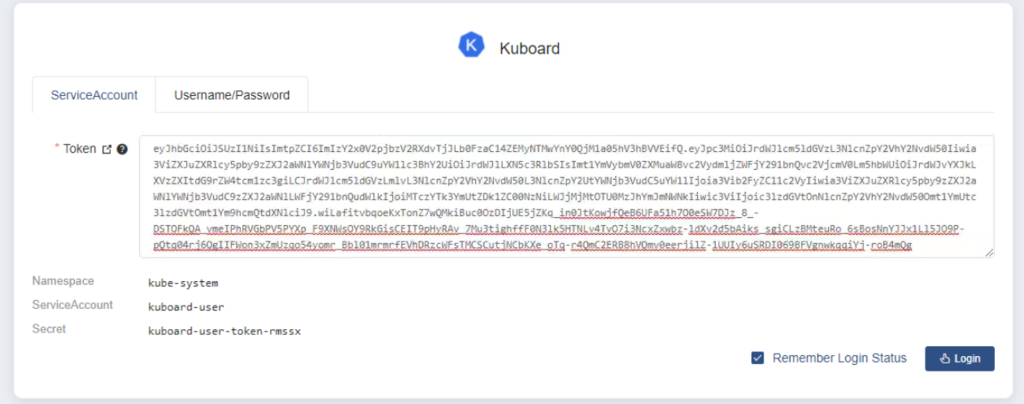This screenshot has height=404, width=1024.
Task: Click the Kuboard title text
Action: 530,48
